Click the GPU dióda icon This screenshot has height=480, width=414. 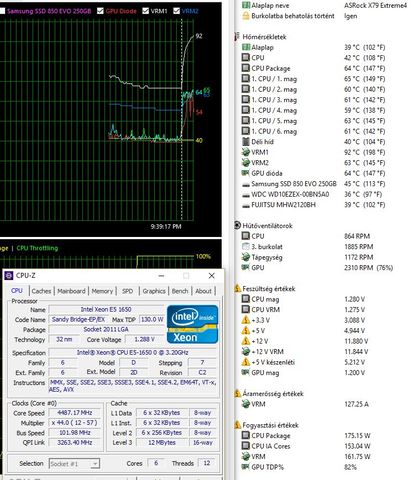click(x=246, y=173)
